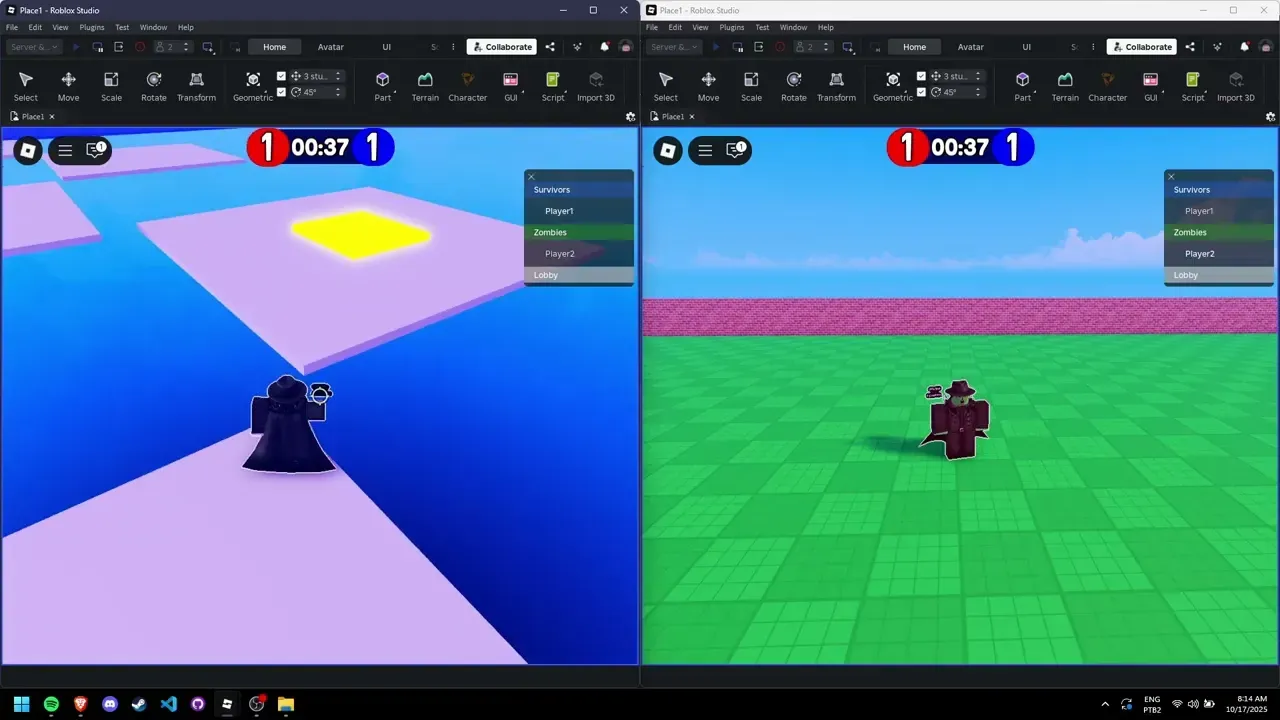Open hamburger menu in left game viewport
Image resolution: width=1280 pixels, height=720 pixels.
pyautogui.click(x=65, y=150)
